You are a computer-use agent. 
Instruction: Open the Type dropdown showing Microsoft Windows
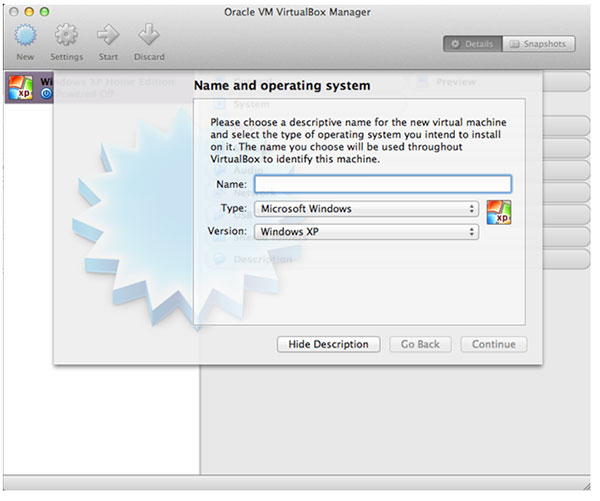point(367,209)
